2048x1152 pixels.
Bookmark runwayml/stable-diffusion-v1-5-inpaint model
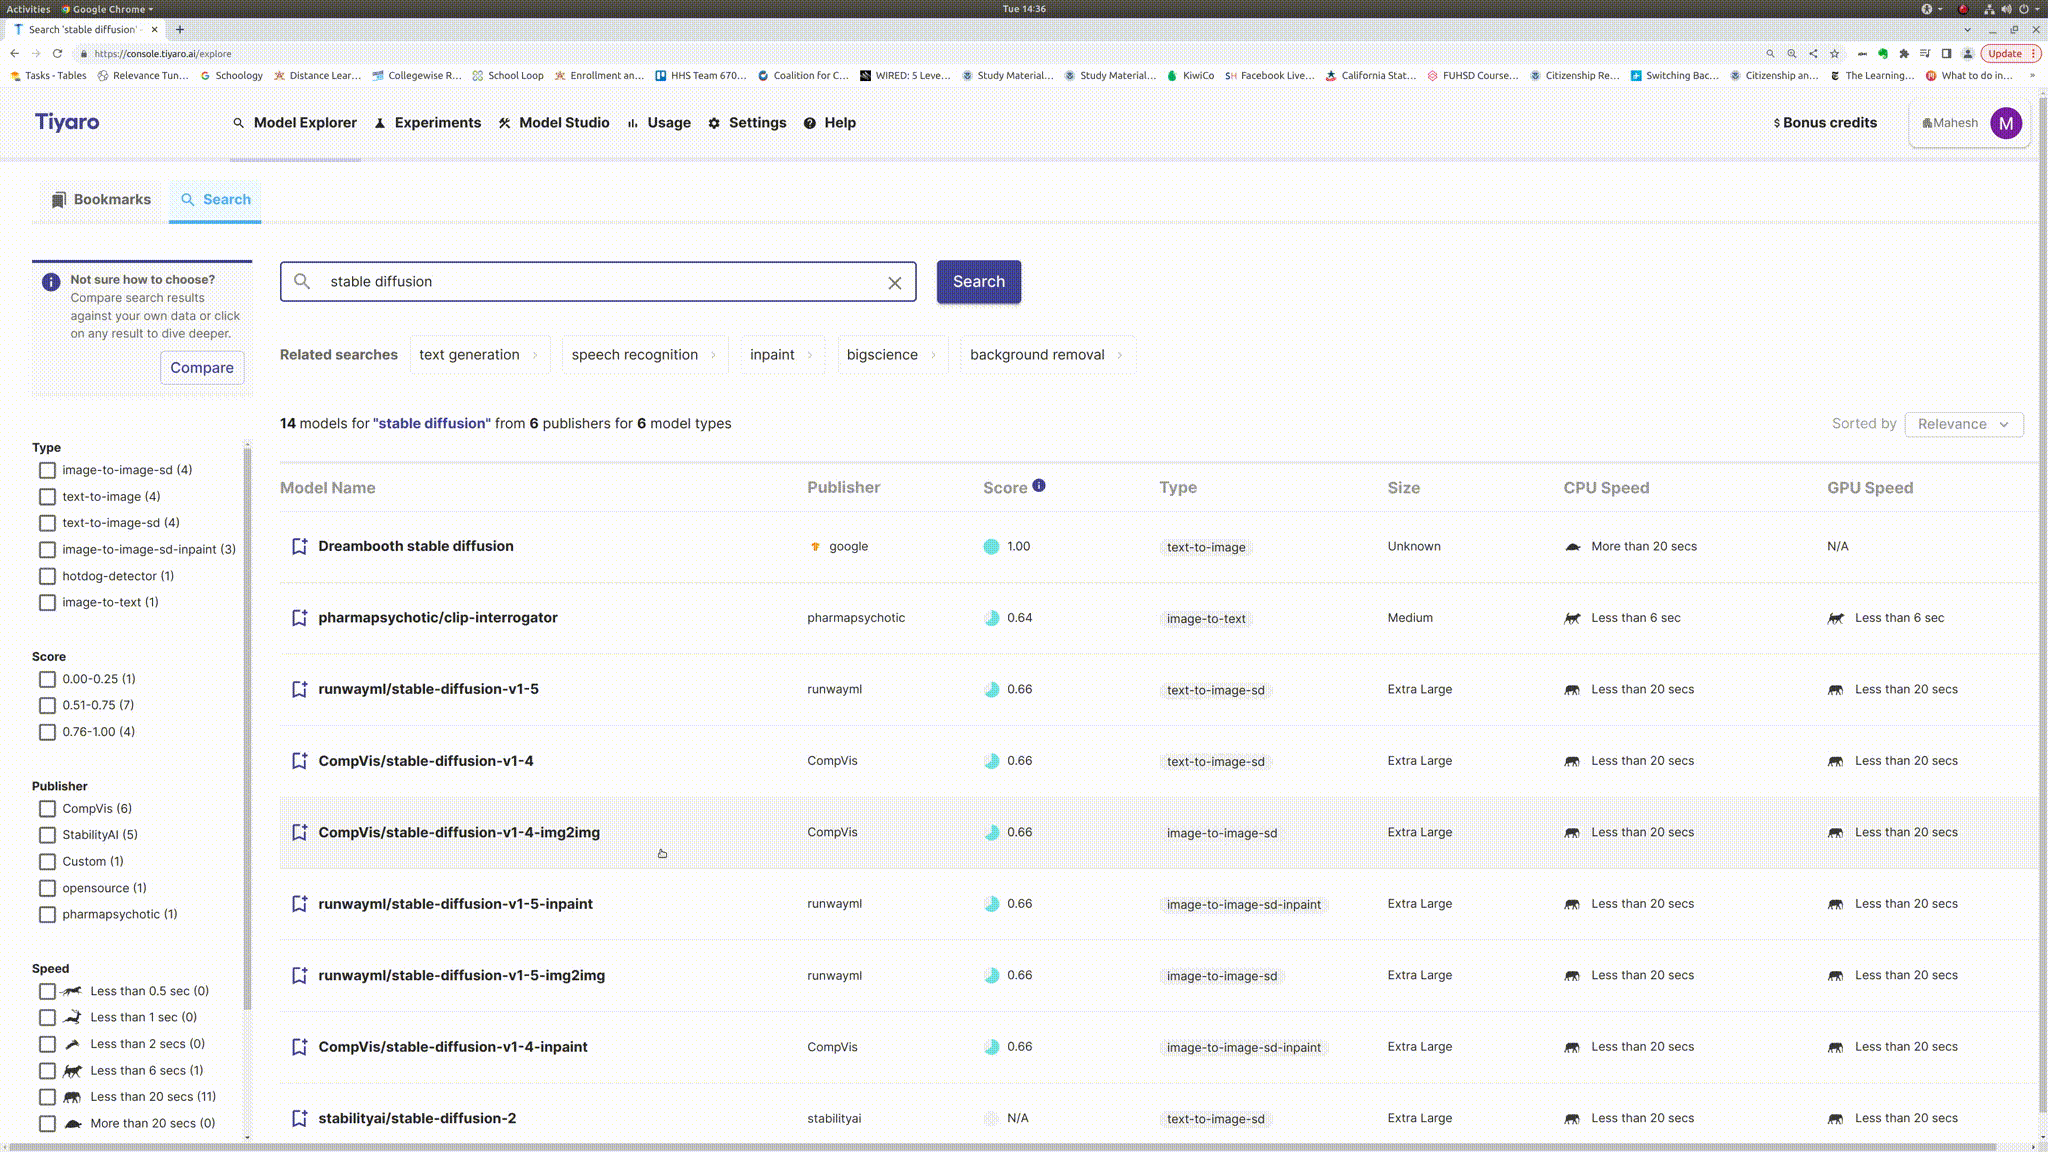299,904
